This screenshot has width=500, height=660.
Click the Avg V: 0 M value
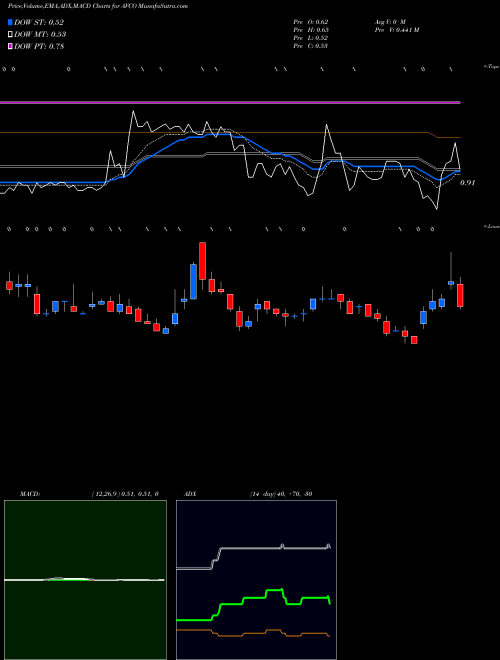coord(392,22)
